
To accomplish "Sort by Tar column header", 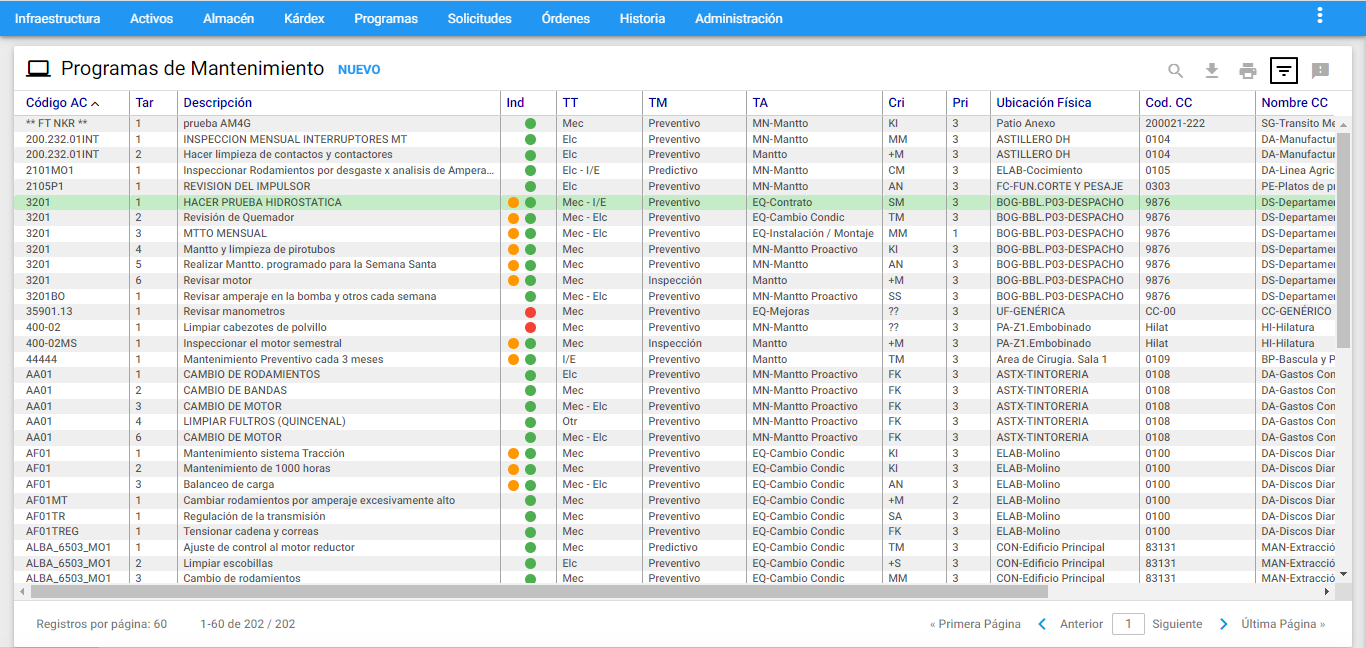I will tap(145, 103).
